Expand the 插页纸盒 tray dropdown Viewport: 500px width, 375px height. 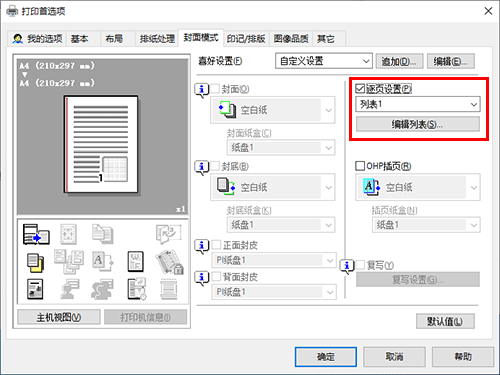pyautogui.click(x=426, y=225)
